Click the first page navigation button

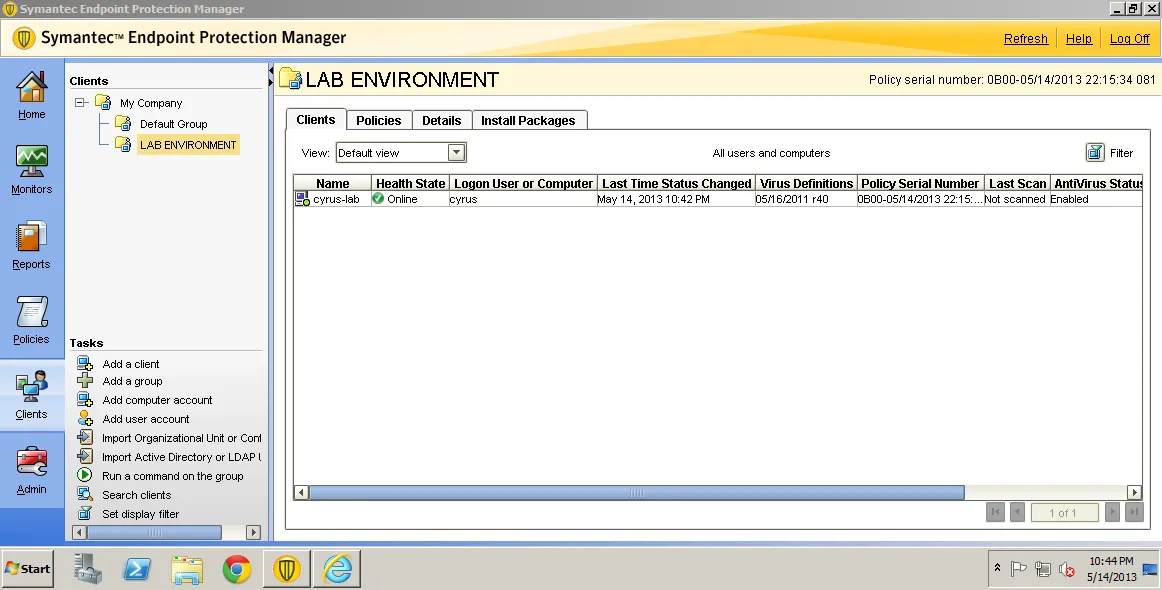click(x=995, y=512)
